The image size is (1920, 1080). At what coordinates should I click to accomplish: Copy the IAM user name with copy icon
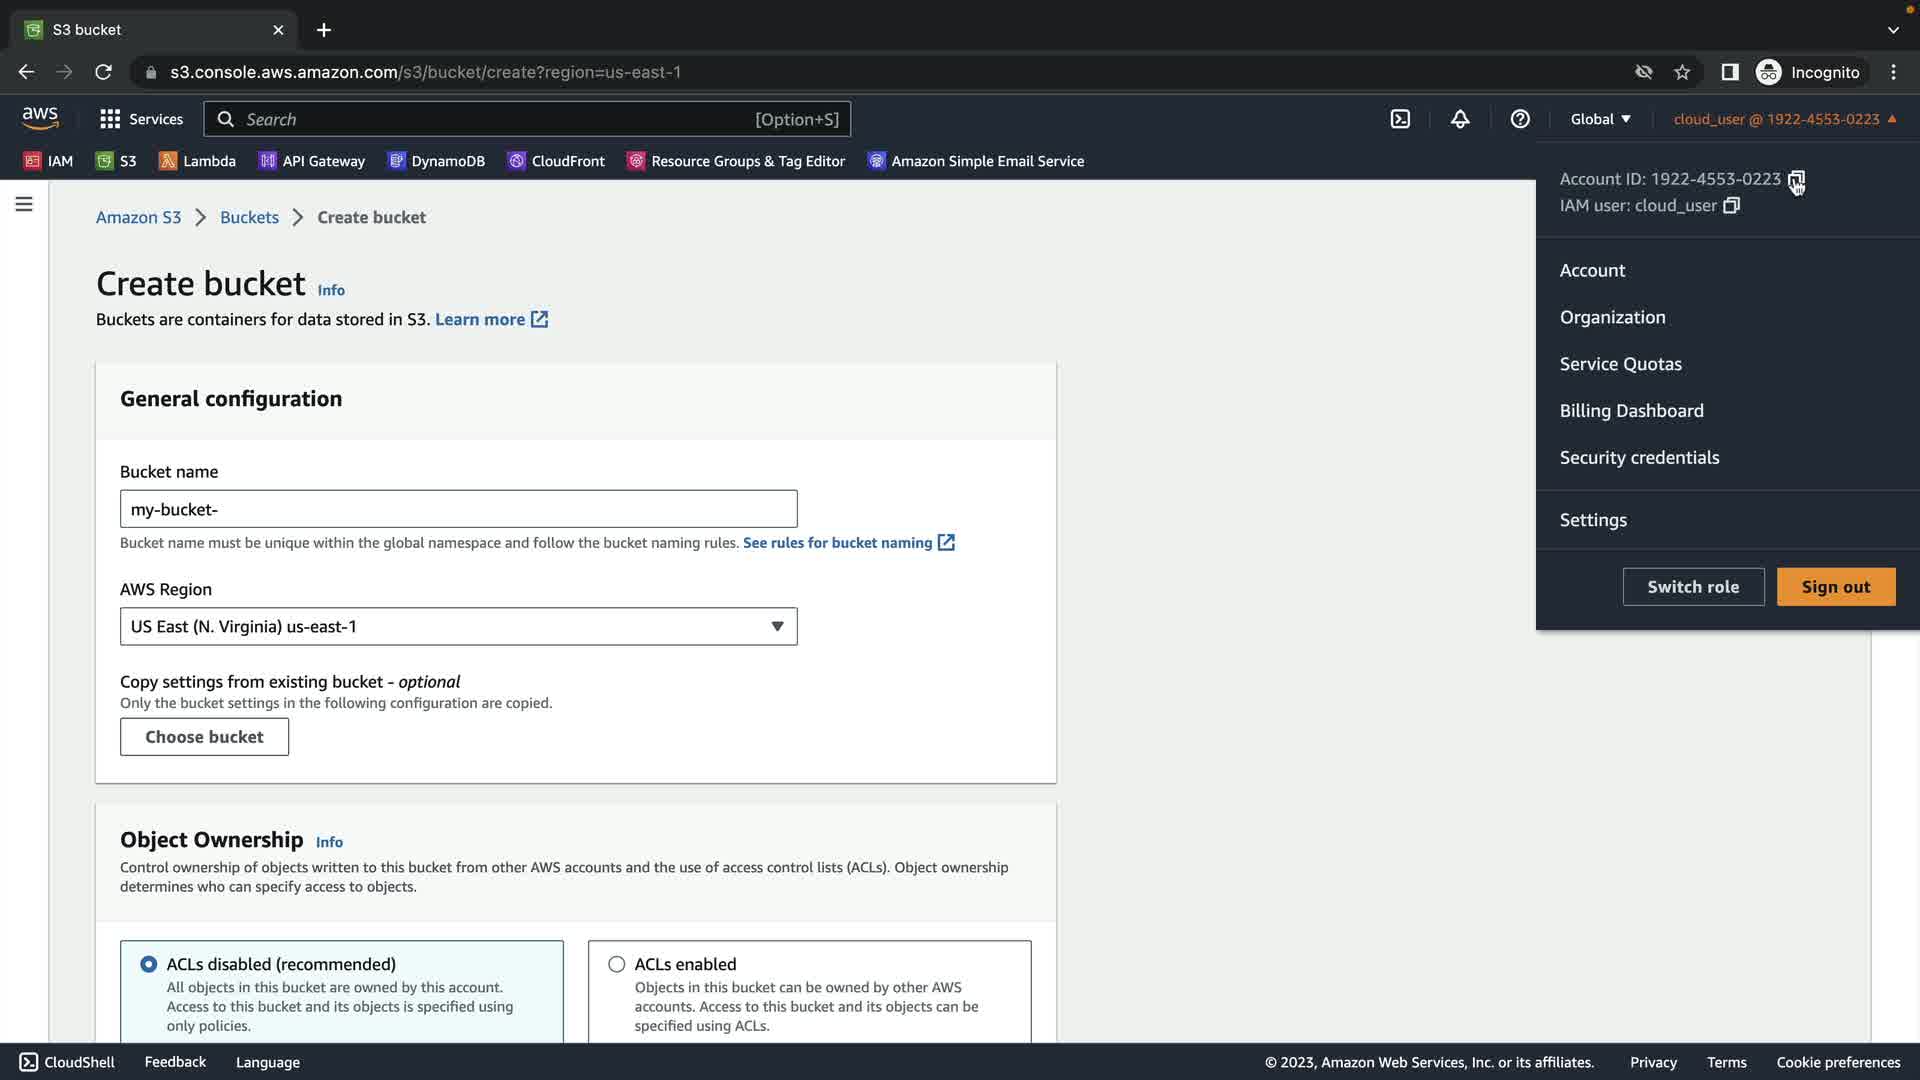pos(1732,206)
